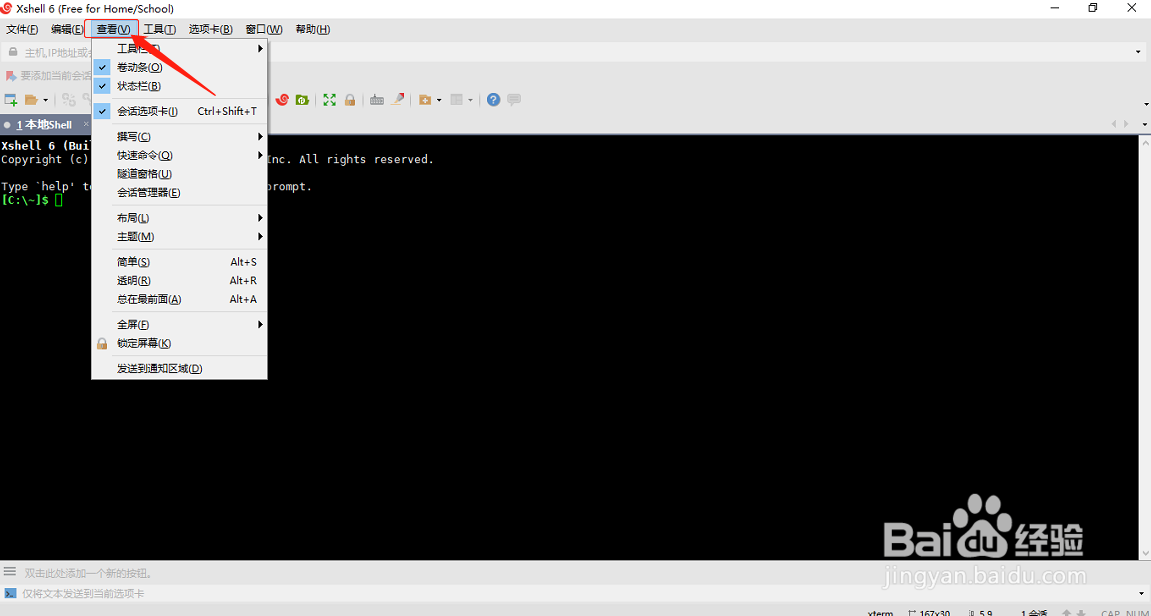1151x616 pixels.
Task: Expand the 全屏(F) full screen submenu
Action: point(179,325)
